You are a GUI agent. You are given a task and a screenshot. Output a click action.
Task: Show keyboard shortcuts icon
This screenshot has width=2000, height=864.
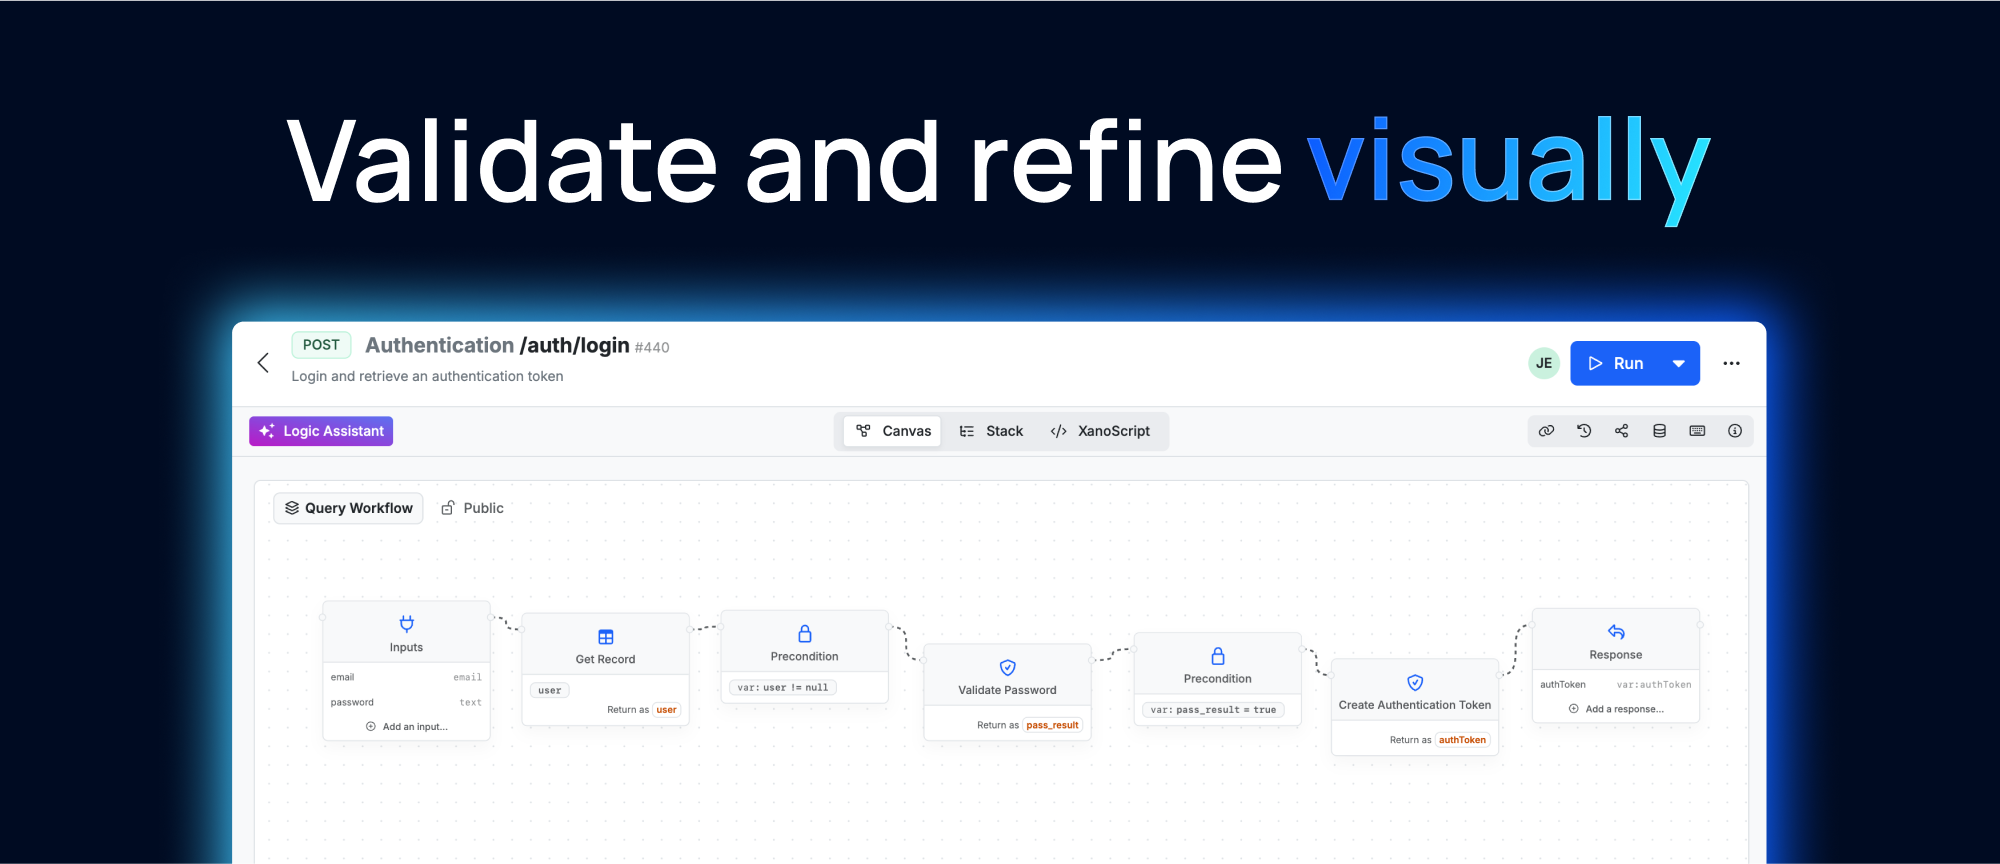click(x=1697, y=431)
